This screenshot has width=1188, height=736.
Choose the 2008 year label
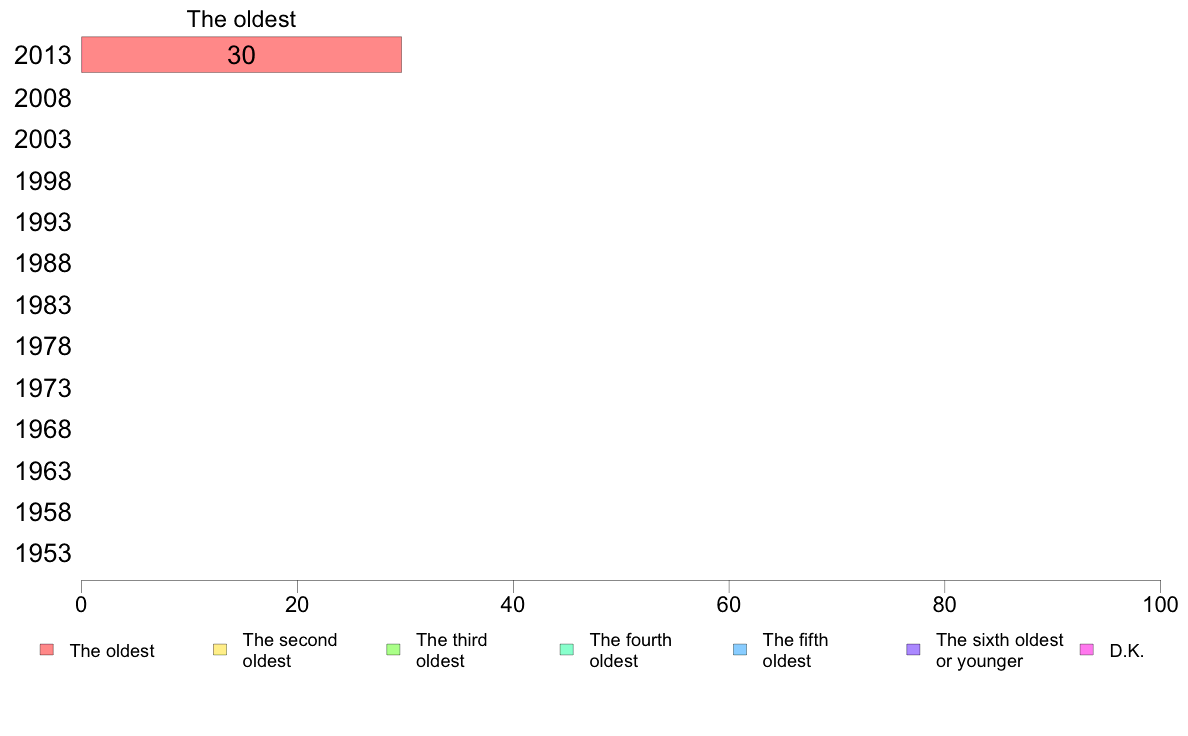pos(42,98)
